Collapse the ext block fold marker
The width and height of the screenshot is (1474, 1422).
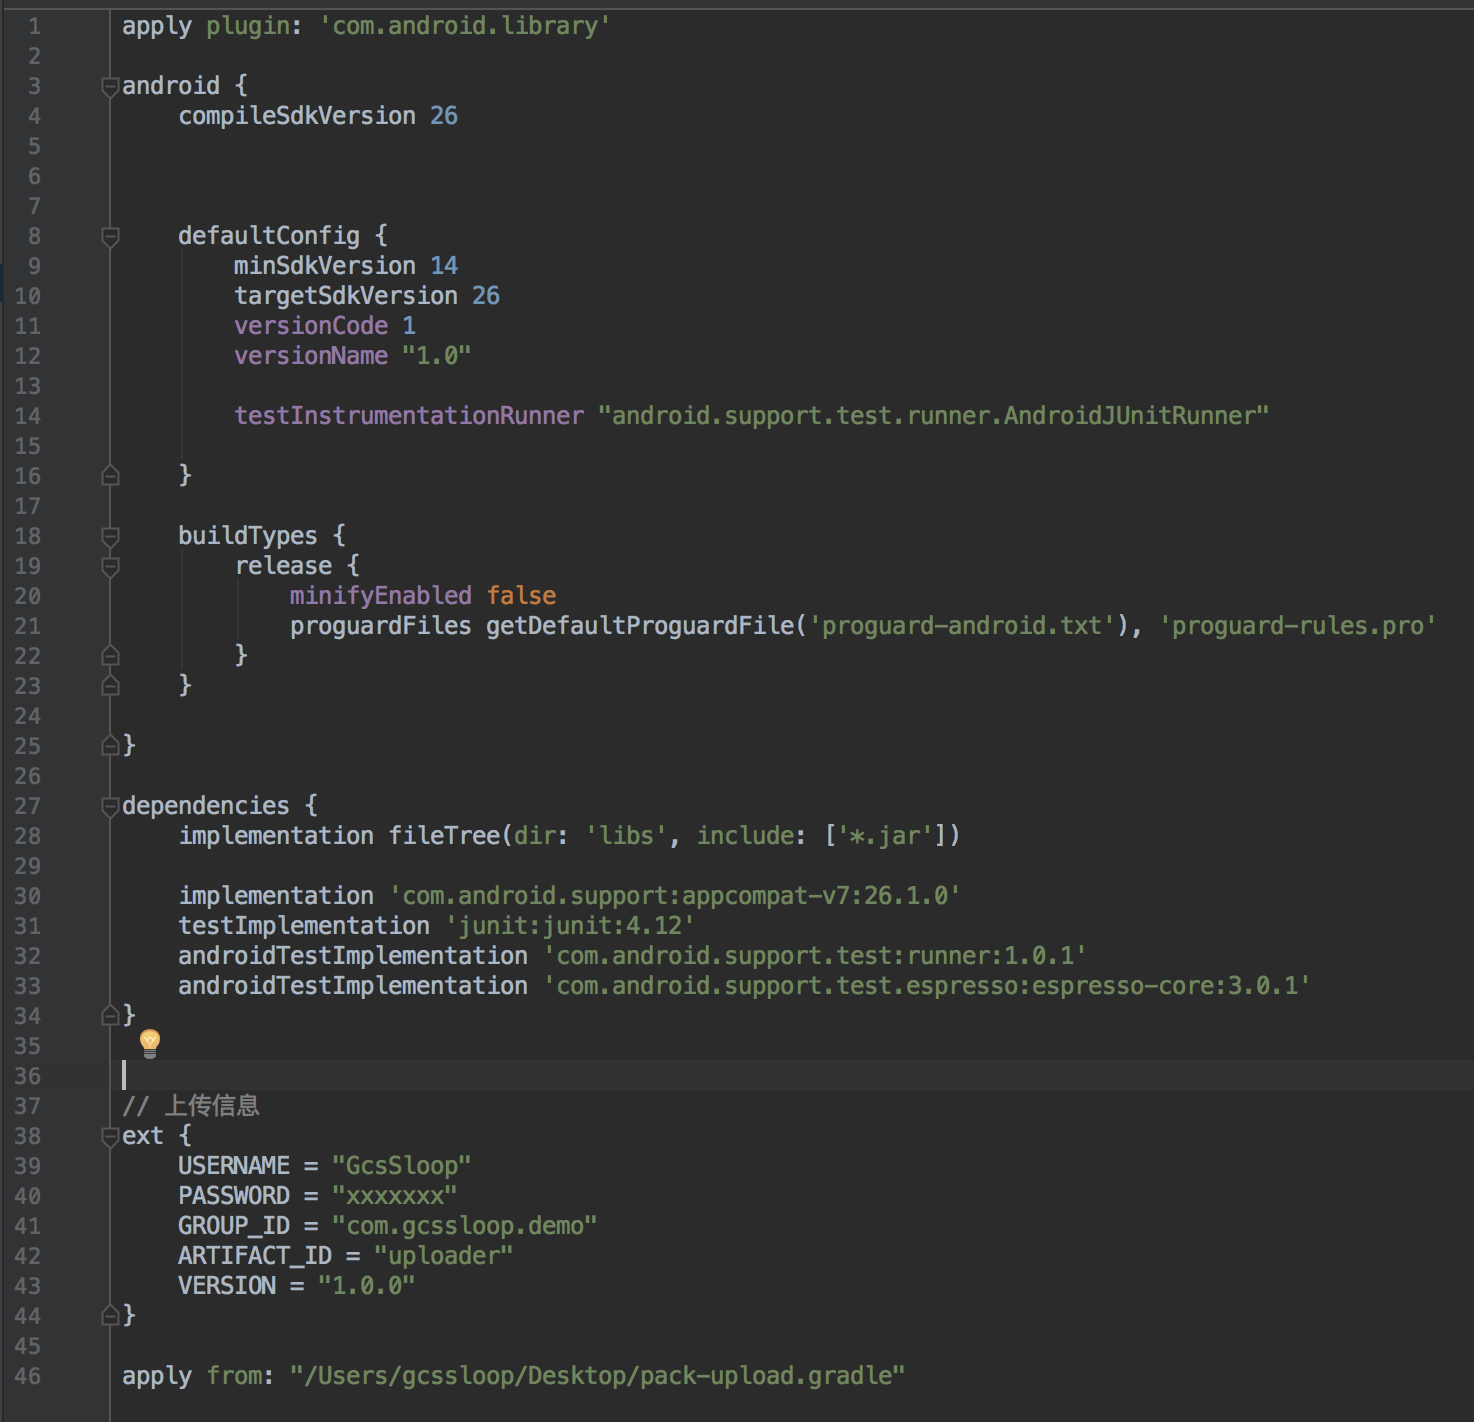110,1137
